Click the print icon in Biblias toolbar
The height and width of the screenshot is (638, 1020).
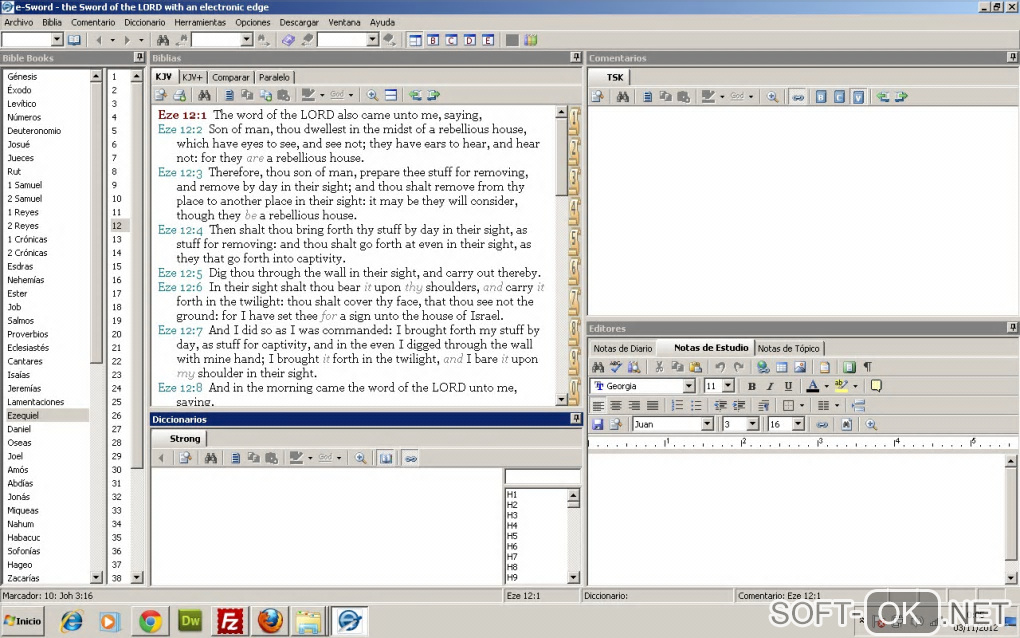(180, 96)
